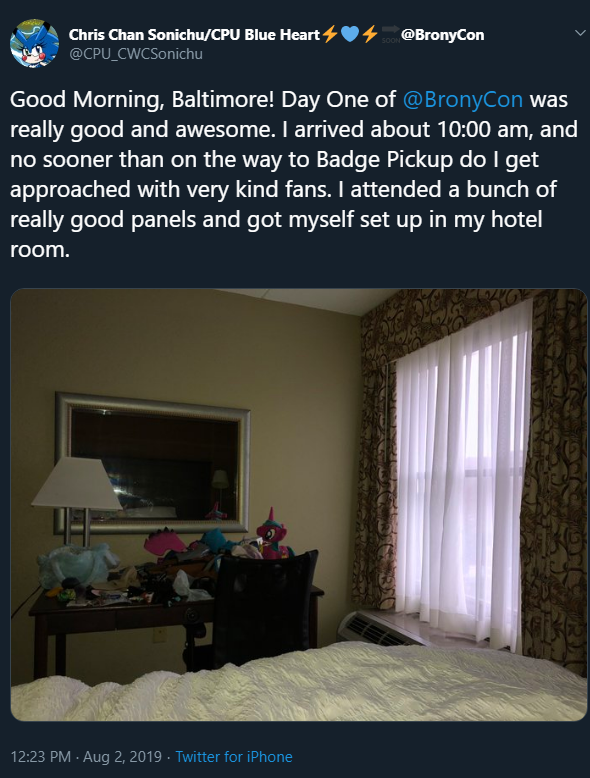Viewport: 590px width, 778px height.
Task: Open @BronyCon text in display name
Action: 443,35
